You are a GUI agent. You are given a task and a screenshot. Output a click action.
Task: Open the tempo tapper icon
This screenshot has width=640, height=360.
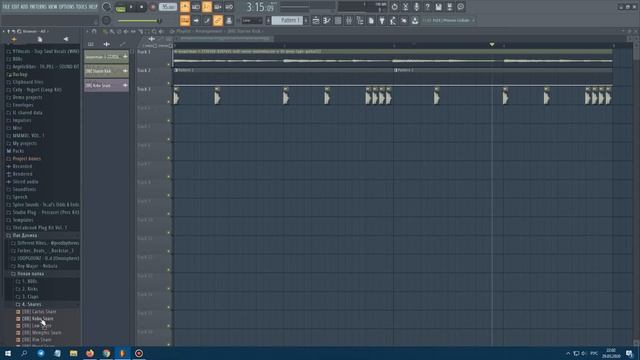[x=393, y=20]
